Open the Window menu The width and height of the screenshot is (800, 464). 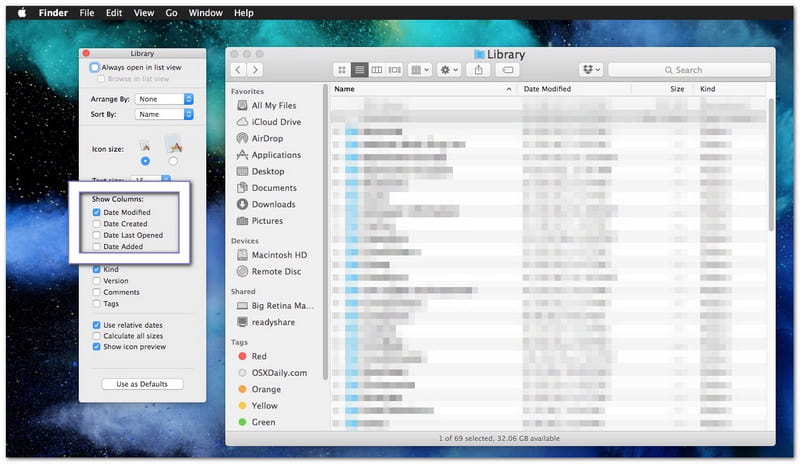coord(206,13)
